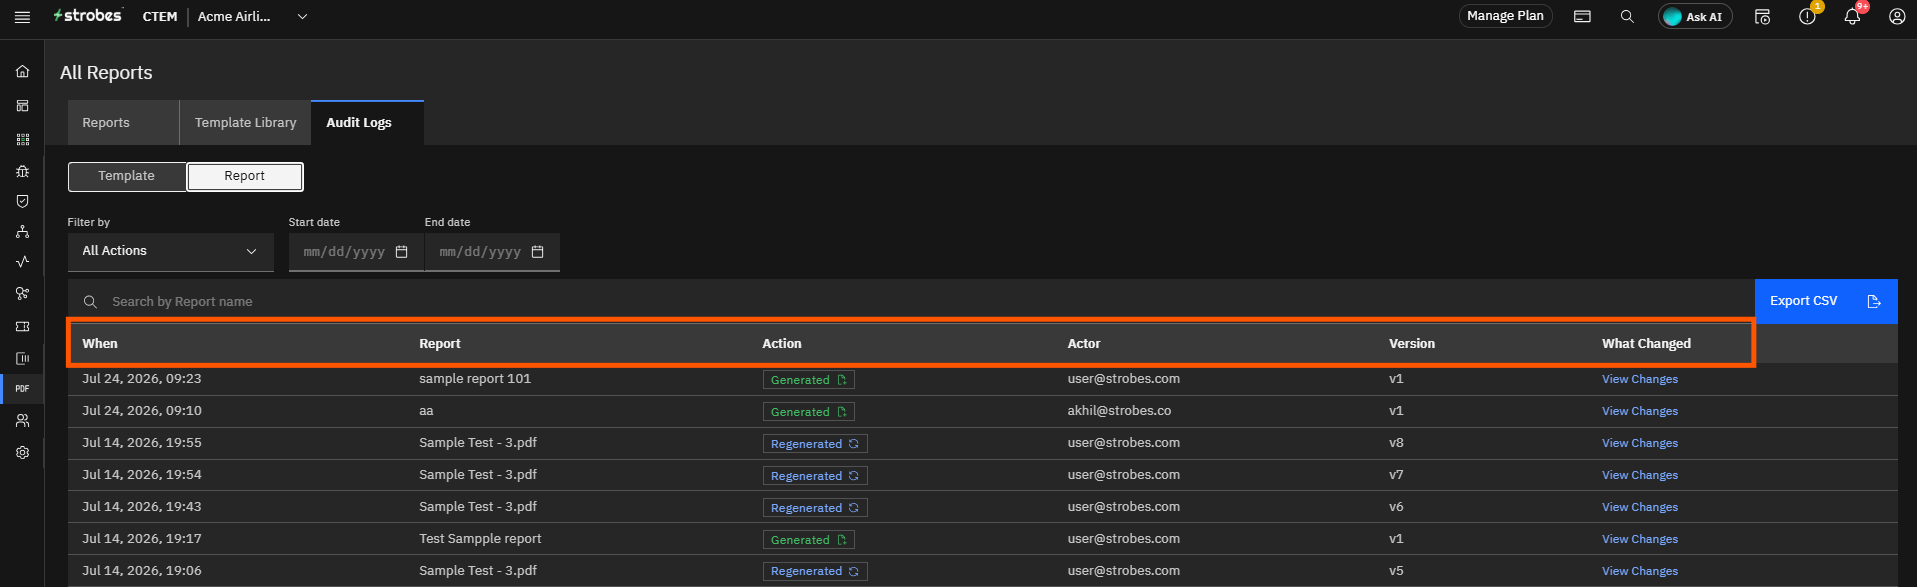The height and width of the screenshot is (587, 1917).
Task: Click the All Reports page heading
Action: pos(106,73)
